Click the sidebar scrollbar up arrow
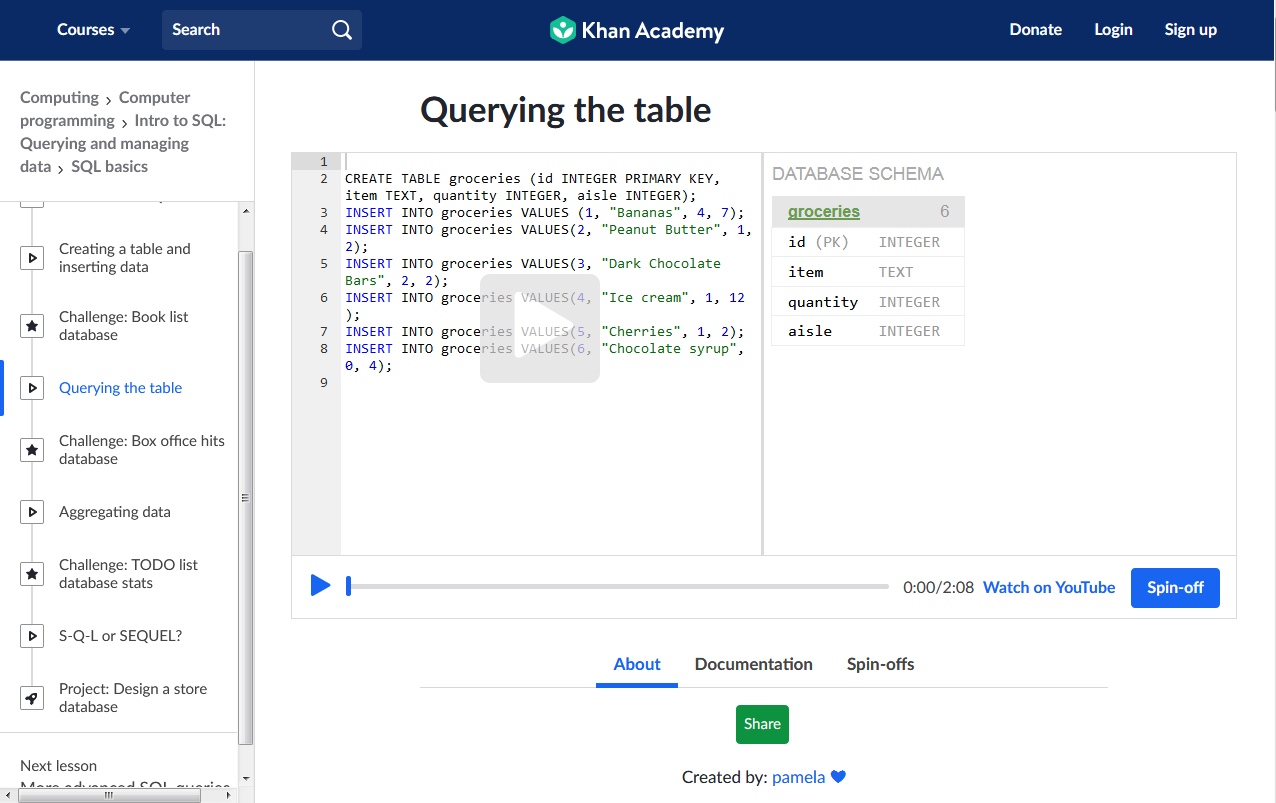 point(246,209)
